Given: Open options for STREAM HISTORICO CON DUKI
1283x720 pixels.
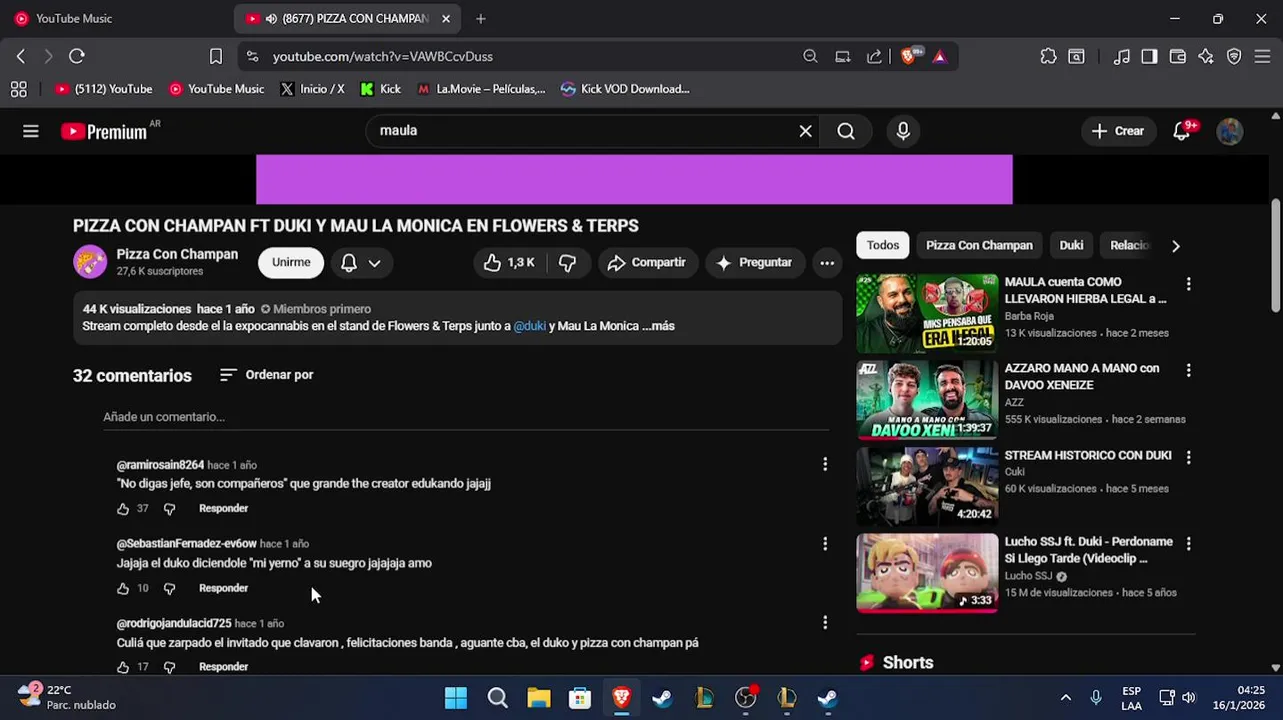Looking at the screenshot, I should click(x=1188, y=457).
